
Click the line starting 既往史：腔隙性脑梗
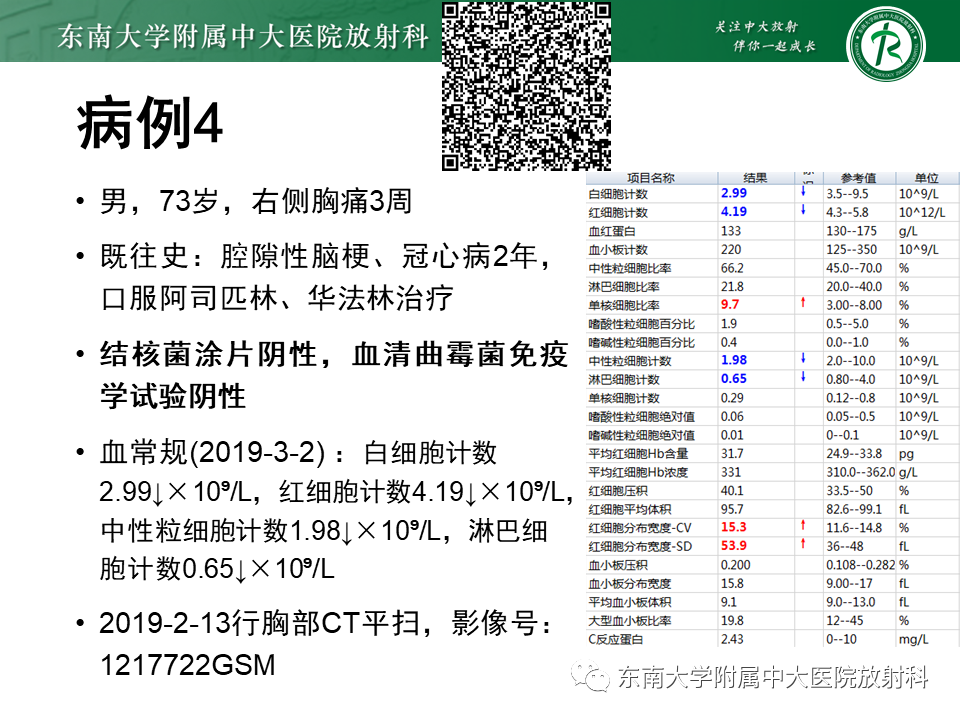click(x=324, y=256)
